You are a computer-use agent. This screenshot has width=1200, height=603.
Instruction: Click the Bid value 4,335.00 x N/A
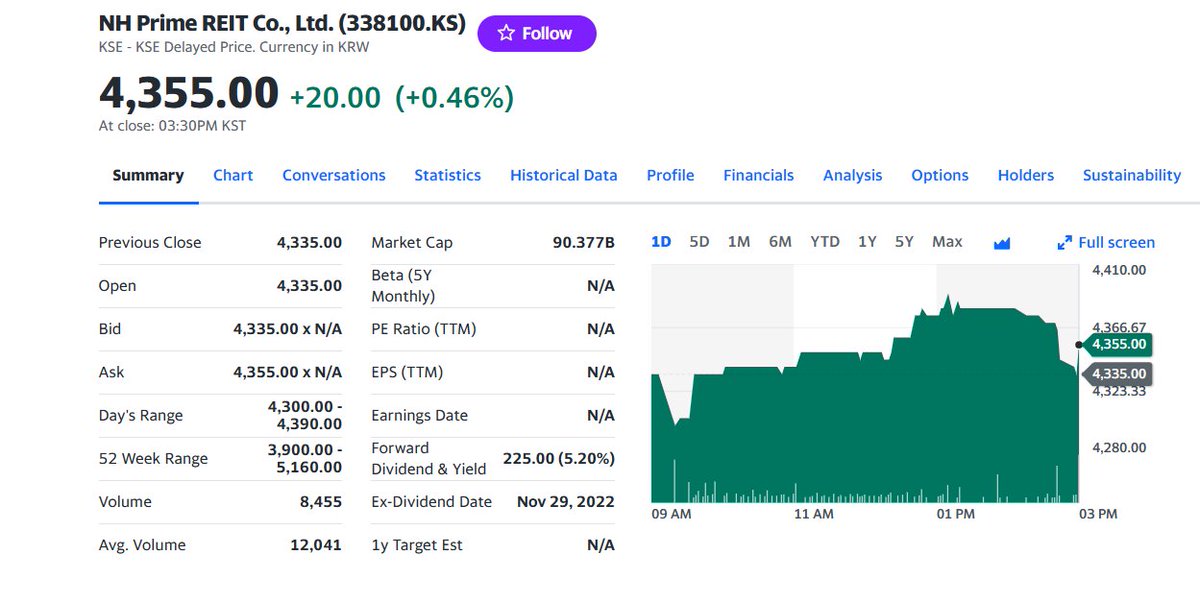click(x=287, y=329)
